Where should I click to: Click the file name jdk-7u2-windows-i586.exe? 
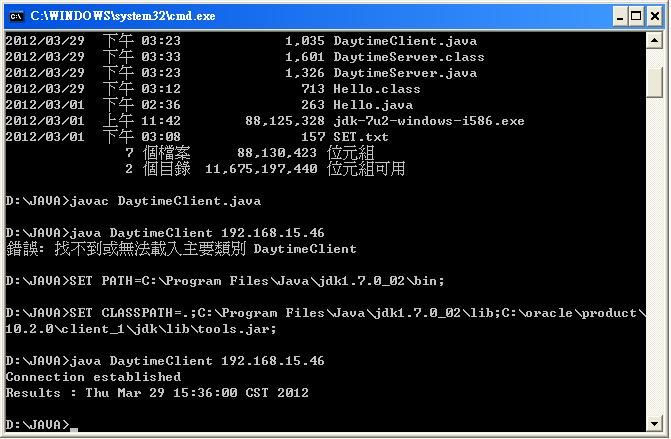point(429,121)
